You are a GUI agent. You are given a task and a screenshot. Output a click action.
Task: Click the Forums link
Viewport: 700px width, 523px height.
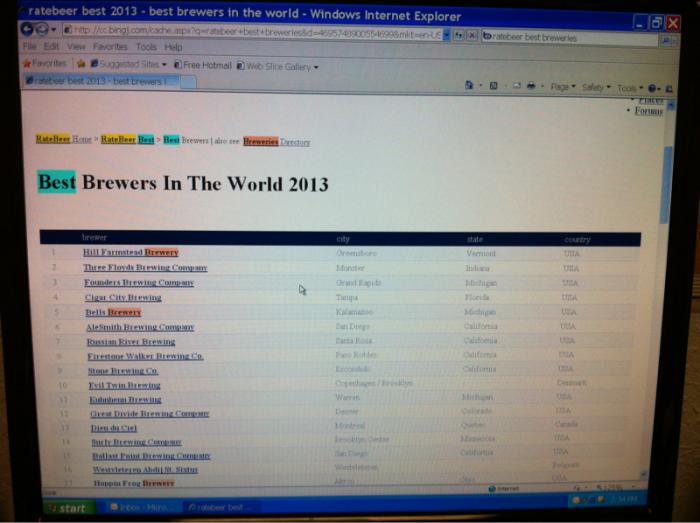coord(649,111)
